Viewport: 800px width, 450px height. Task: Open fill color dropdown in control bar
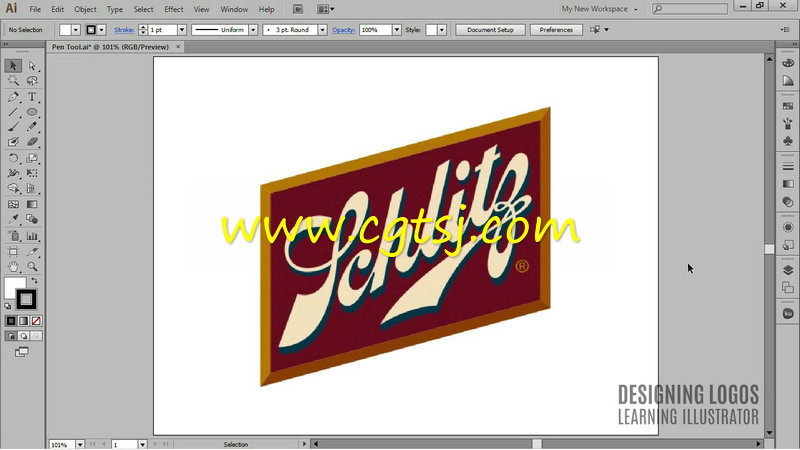[x=76, y=30]
